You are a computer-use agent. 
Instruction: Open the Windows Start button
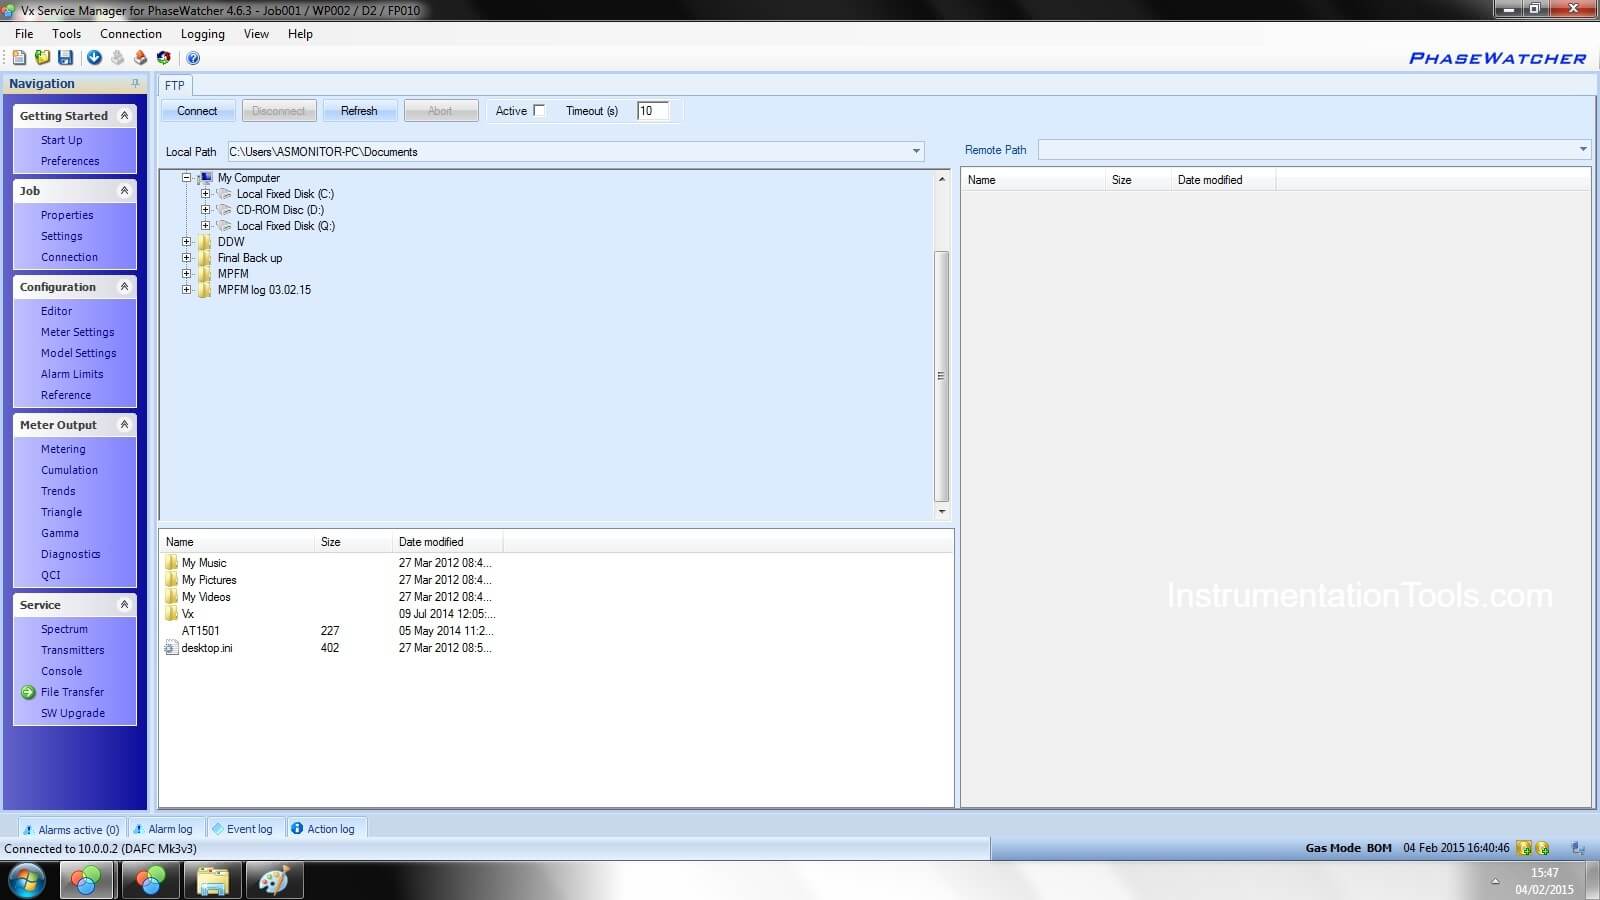[27, 881]
